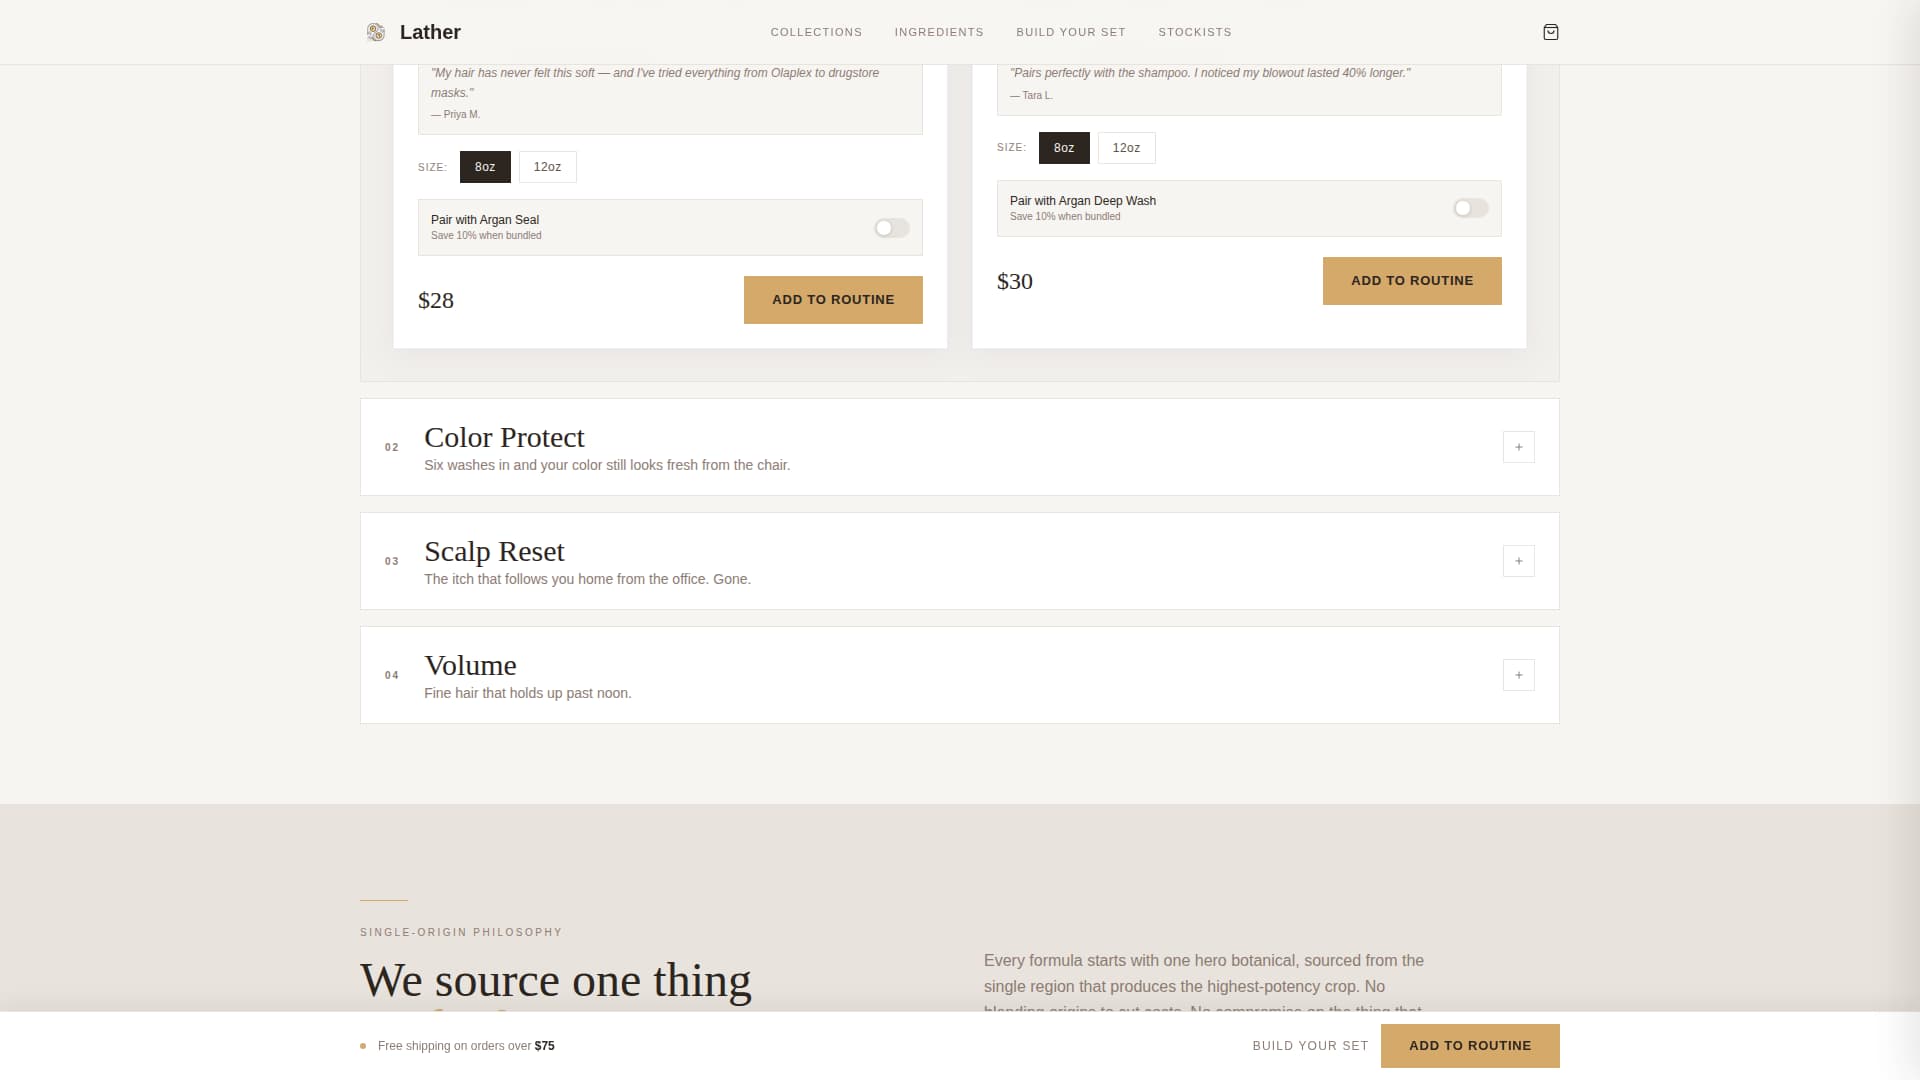Click Build Your Set in the bottom bar
This screenshot has width=1920, height=1080.
coord(1310,1045)
